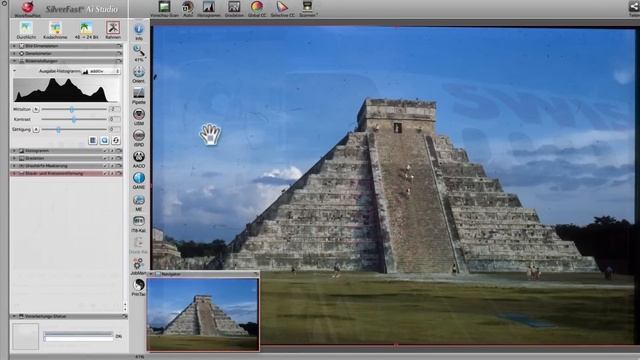Adjust the Kontrast slider
640x360 pixels.
pos(73,119)
